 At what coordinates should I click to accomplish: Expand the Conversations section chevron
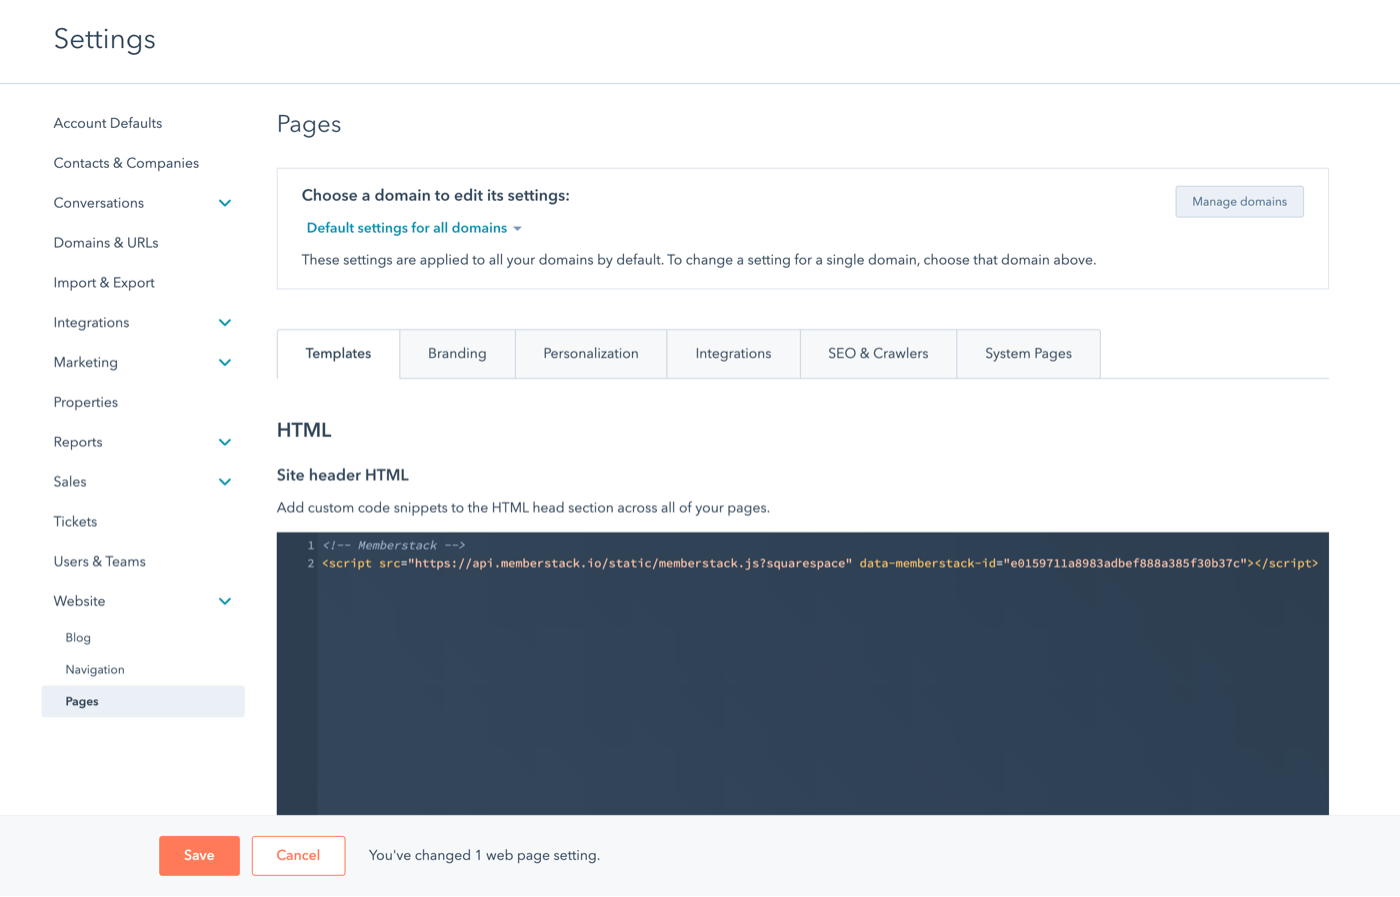coord(224,203)
